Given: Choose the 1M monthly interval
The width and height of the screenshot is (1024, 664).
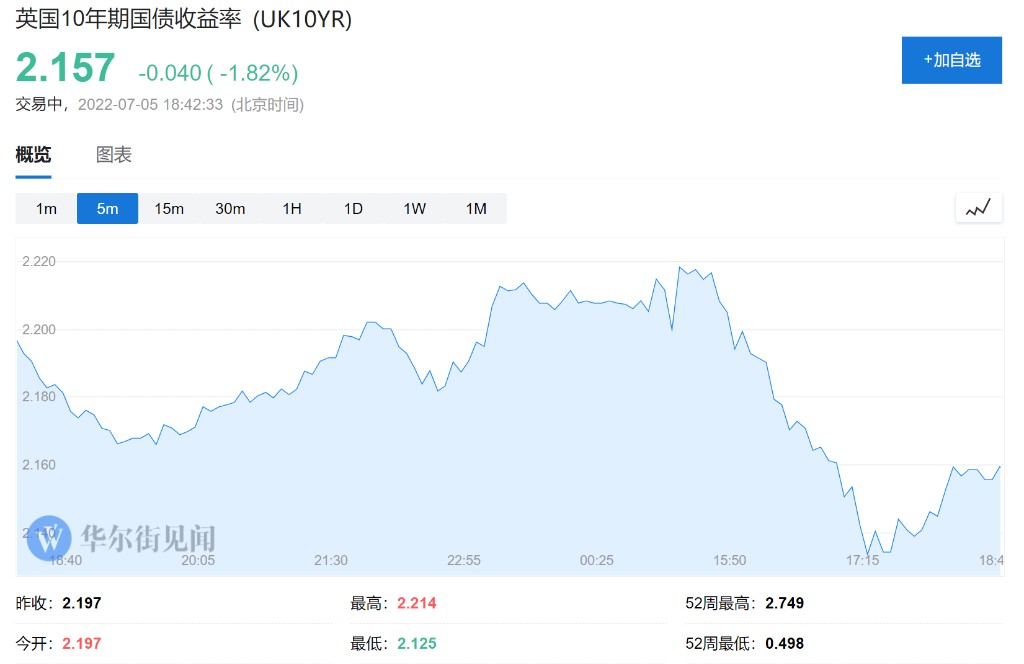Looking at the screenshot, I should [x=476, y=209].
